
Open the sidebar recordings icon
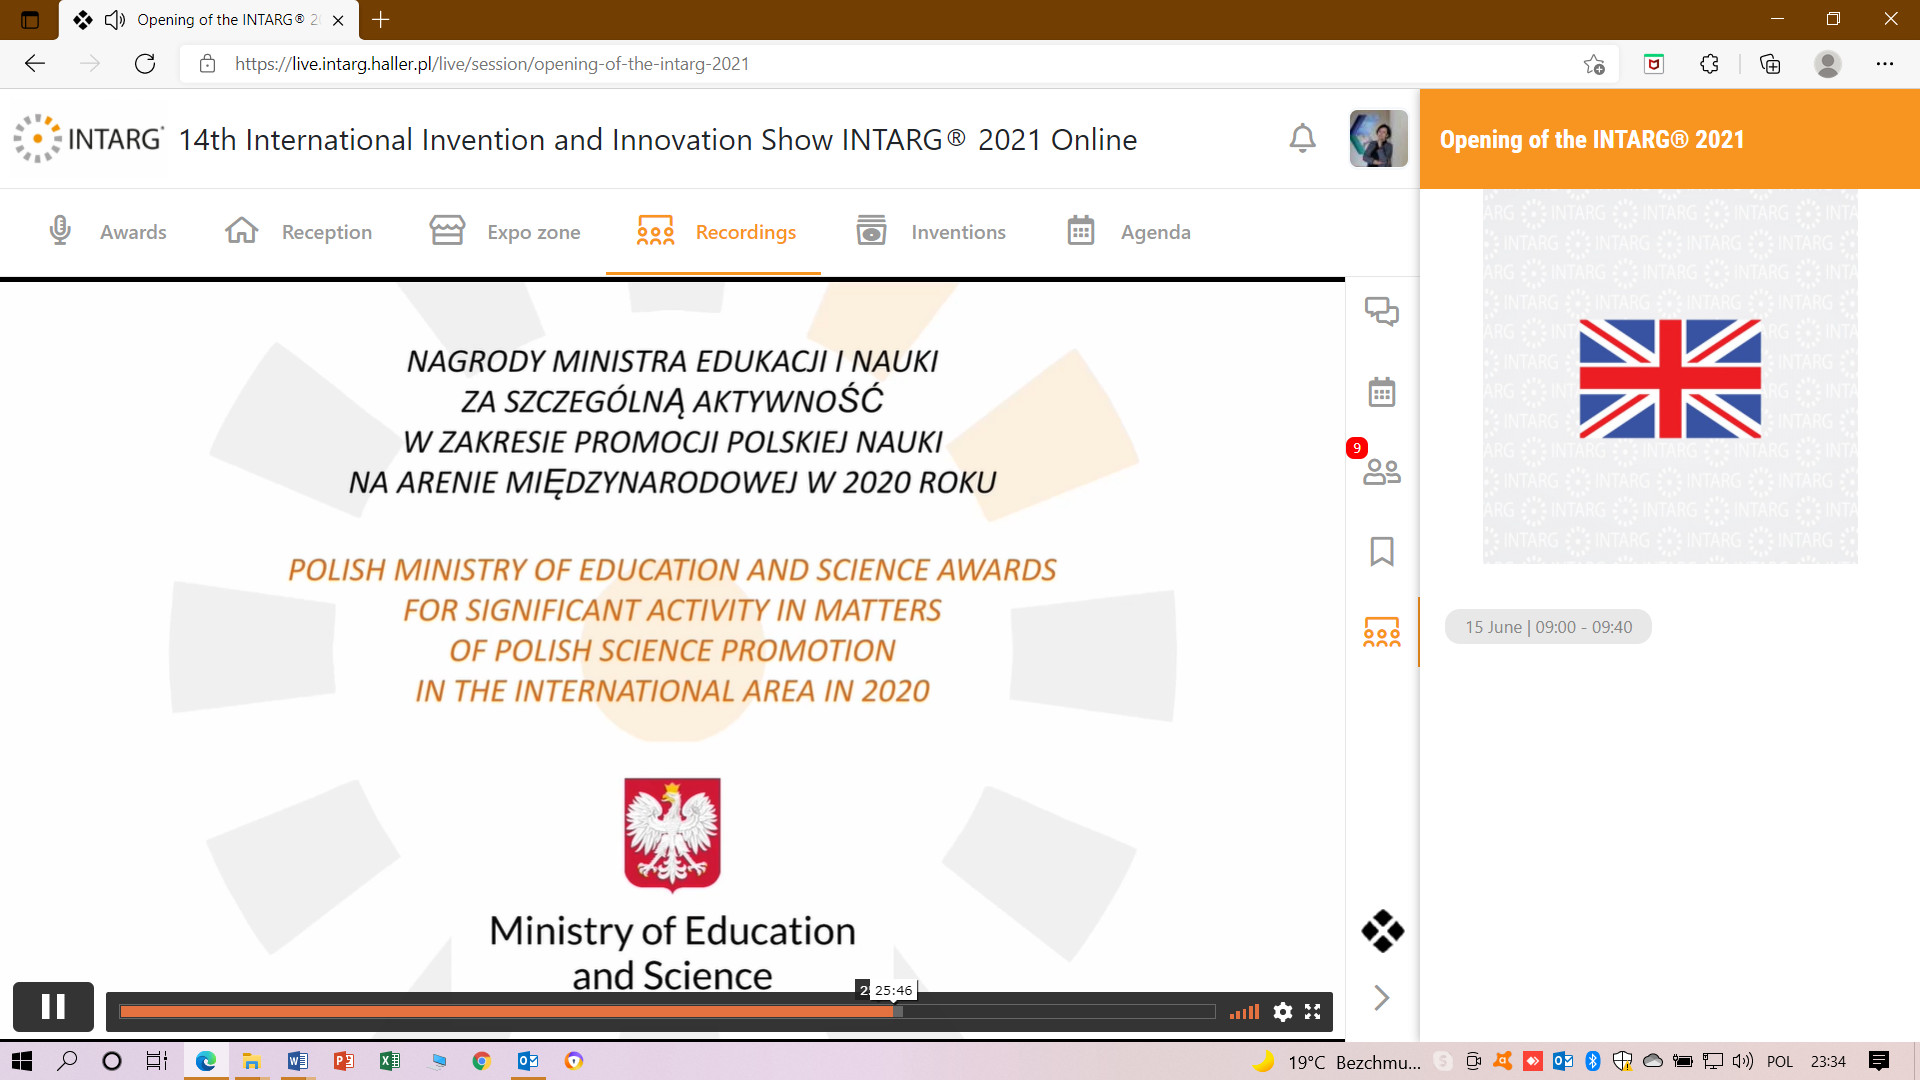tap(1382, 632)
